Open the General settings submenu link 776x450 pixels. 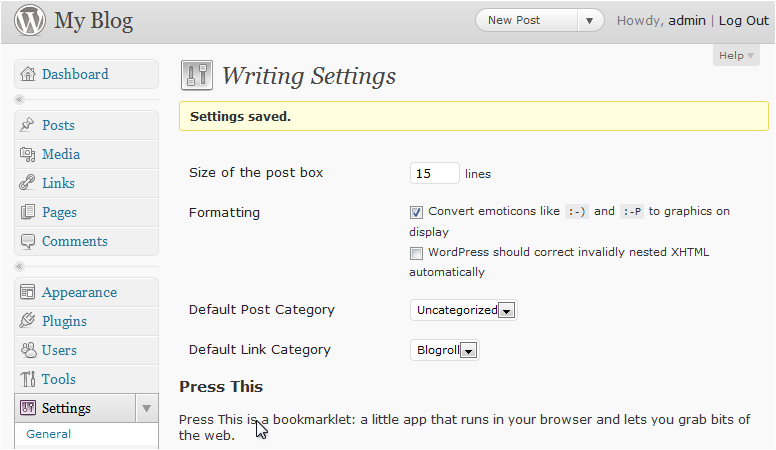click(x=48, y=434)
